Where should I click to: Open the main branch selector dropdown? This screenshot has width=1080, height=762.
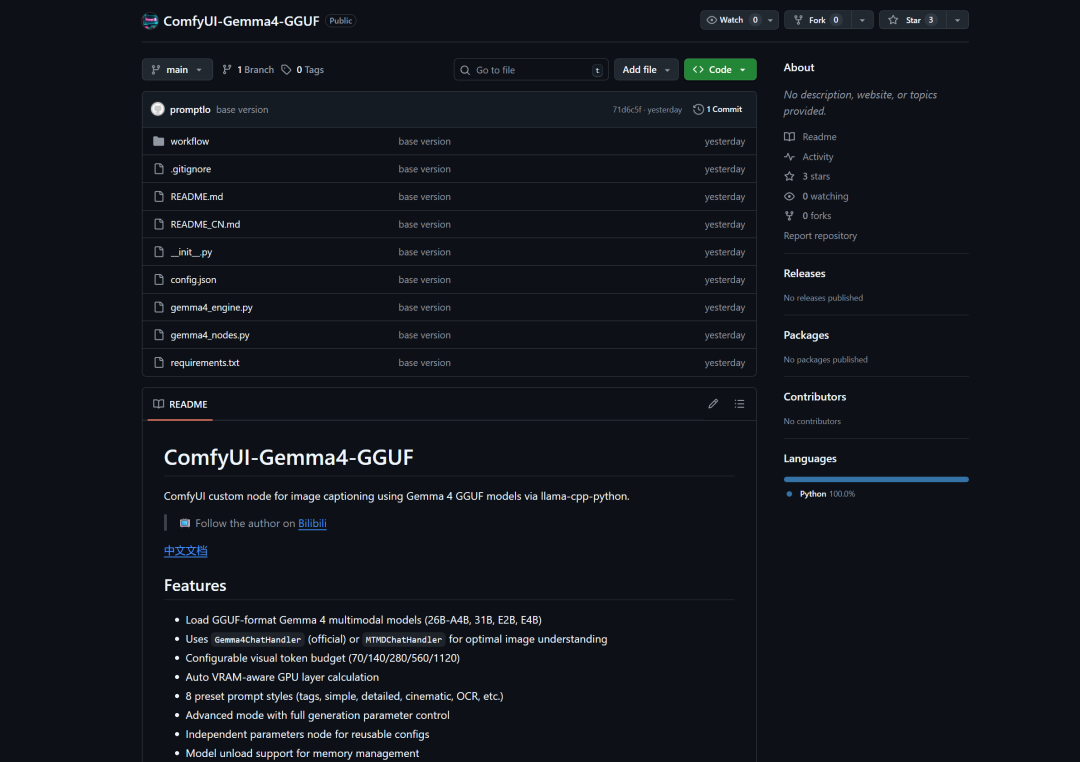point(177,70)
